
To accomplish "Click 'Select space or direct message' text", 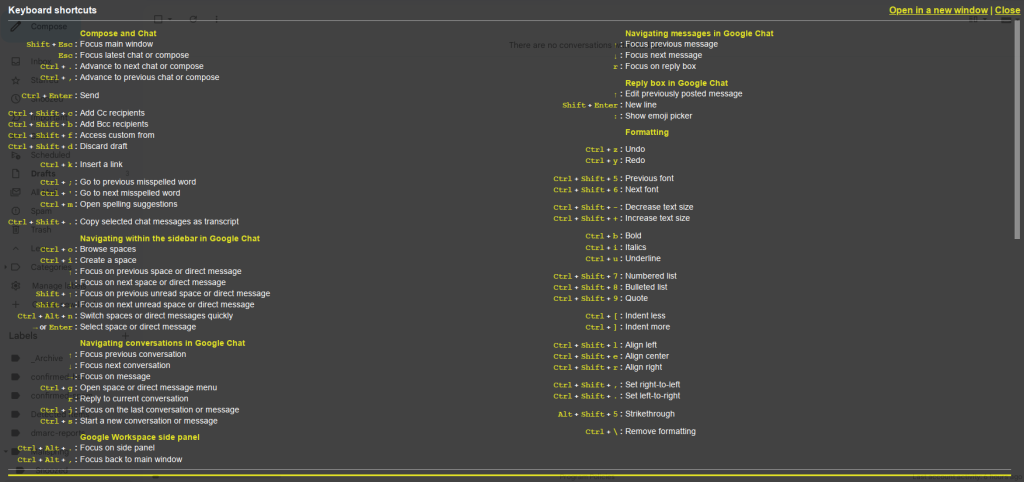I will click(x=138, y=327).
